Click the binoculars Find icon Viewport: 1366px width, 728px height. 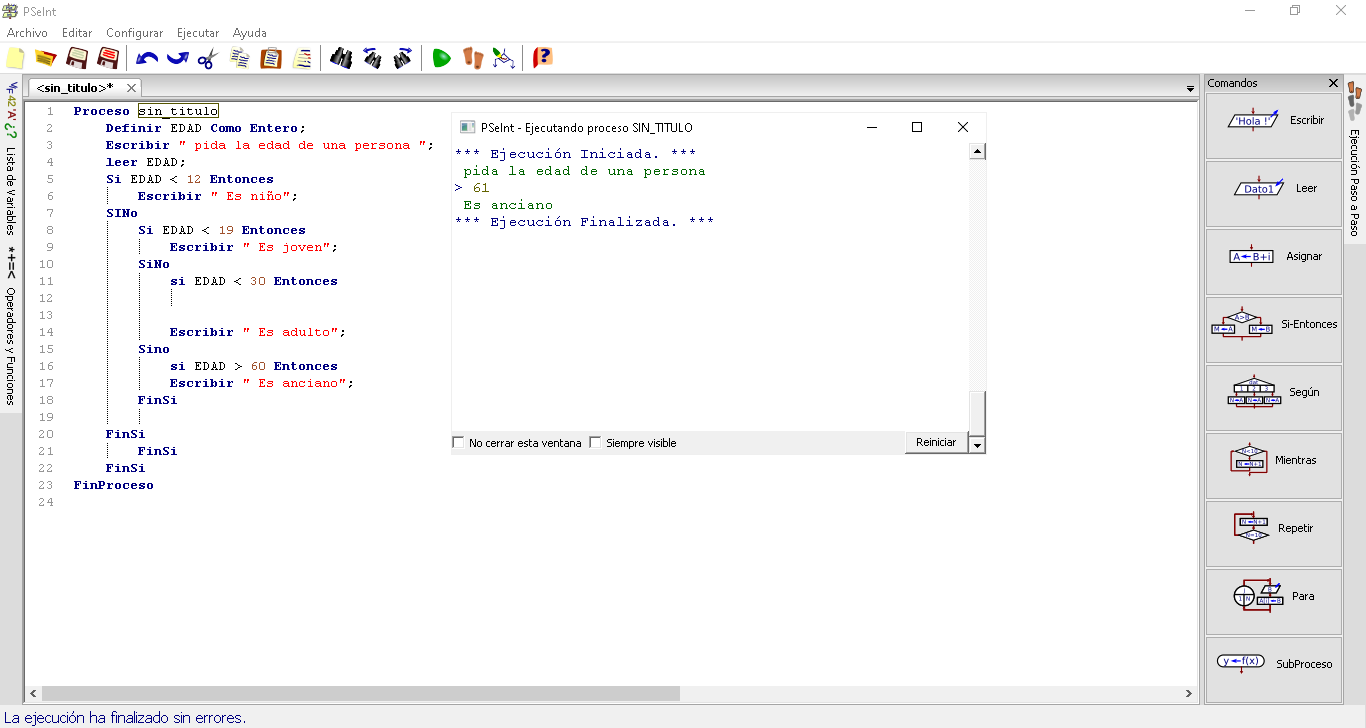click(x=341, y=58)
